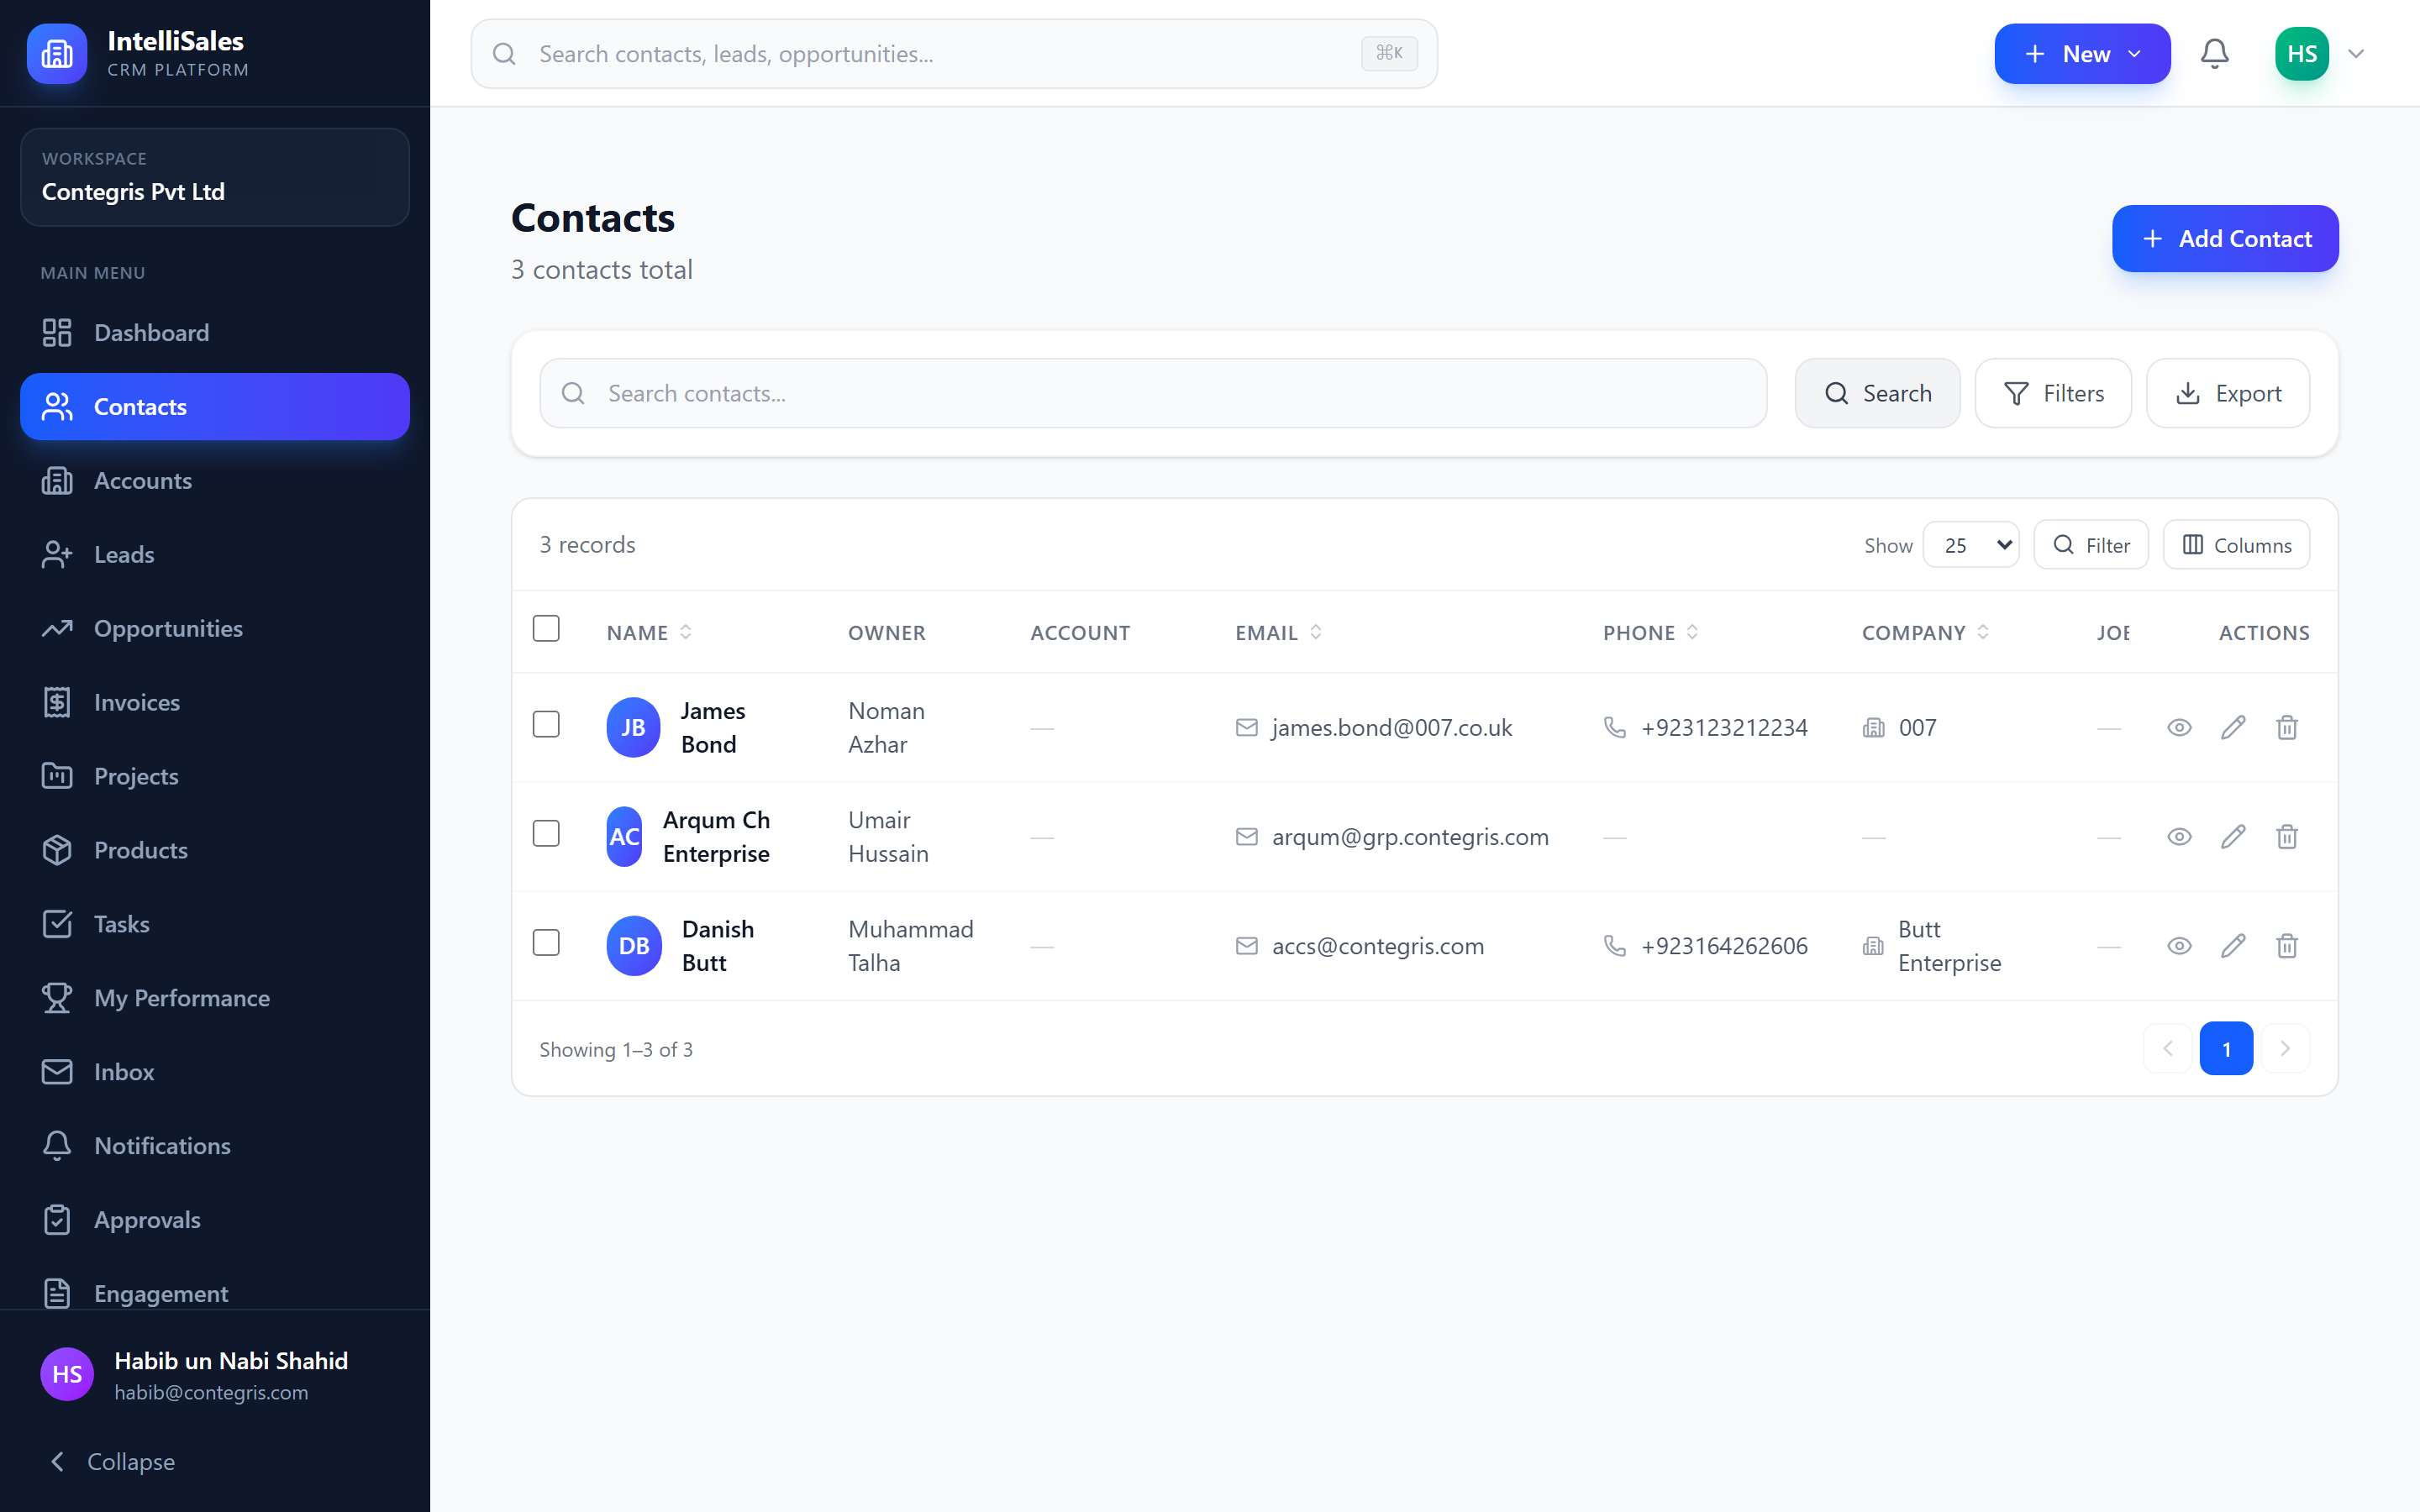Open the New dropdown button
This screenshot has width=2420, height=1512.
coord(2082,54)
